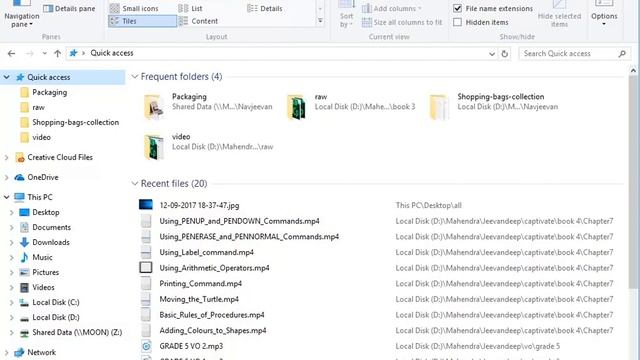Click Quick access in the address path

click(x=112, y=53)
